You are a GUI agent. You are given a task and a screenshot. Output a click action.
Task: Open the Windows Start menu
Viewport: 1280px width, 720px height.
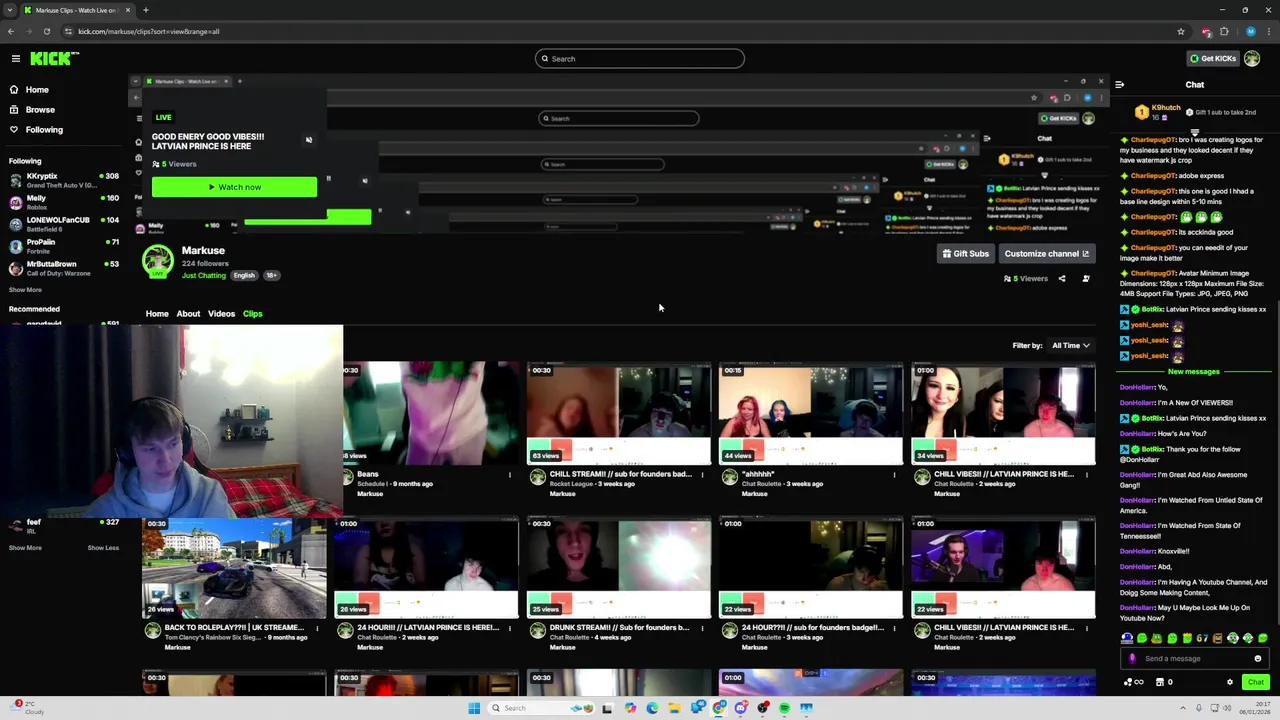[x=474, y=708]
